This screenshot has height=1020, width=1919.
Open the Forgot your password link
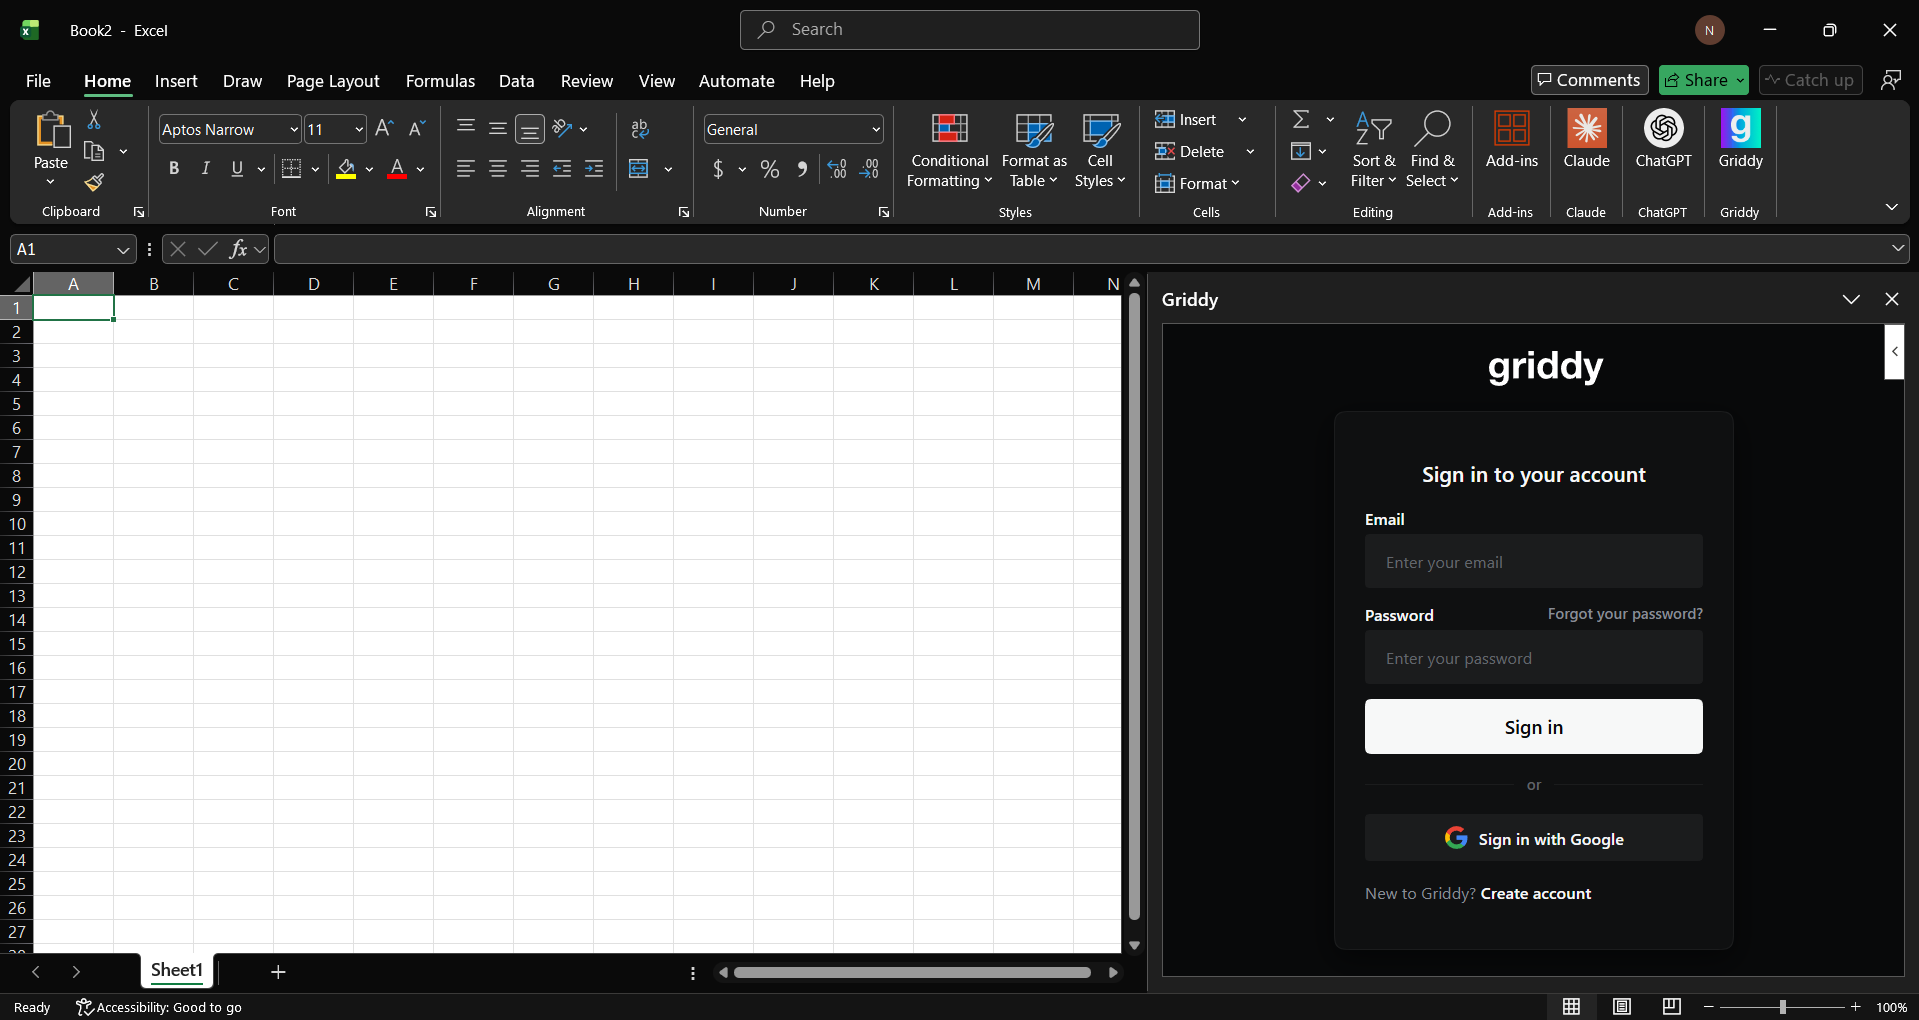tap(1624, 613)
